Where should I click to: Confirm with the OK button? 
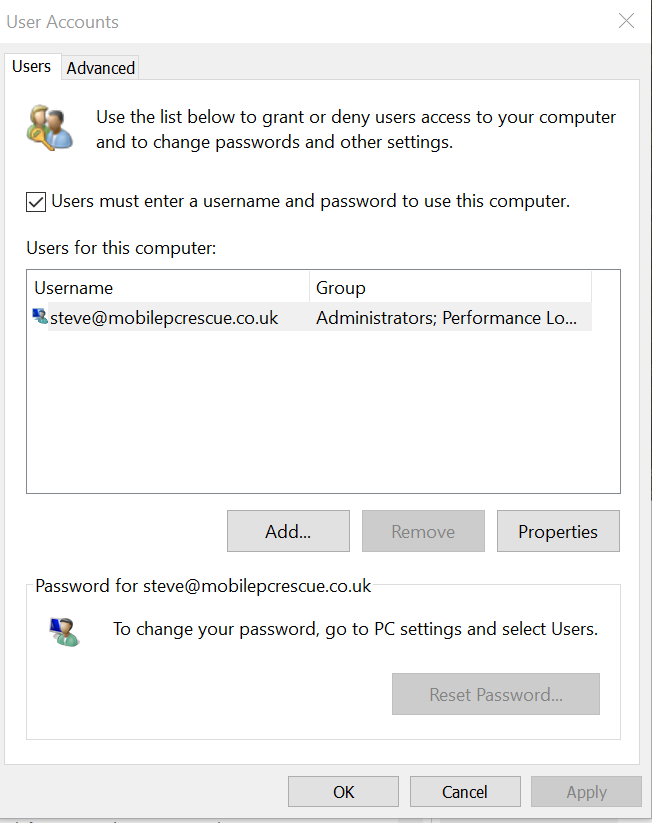[343, 792]
